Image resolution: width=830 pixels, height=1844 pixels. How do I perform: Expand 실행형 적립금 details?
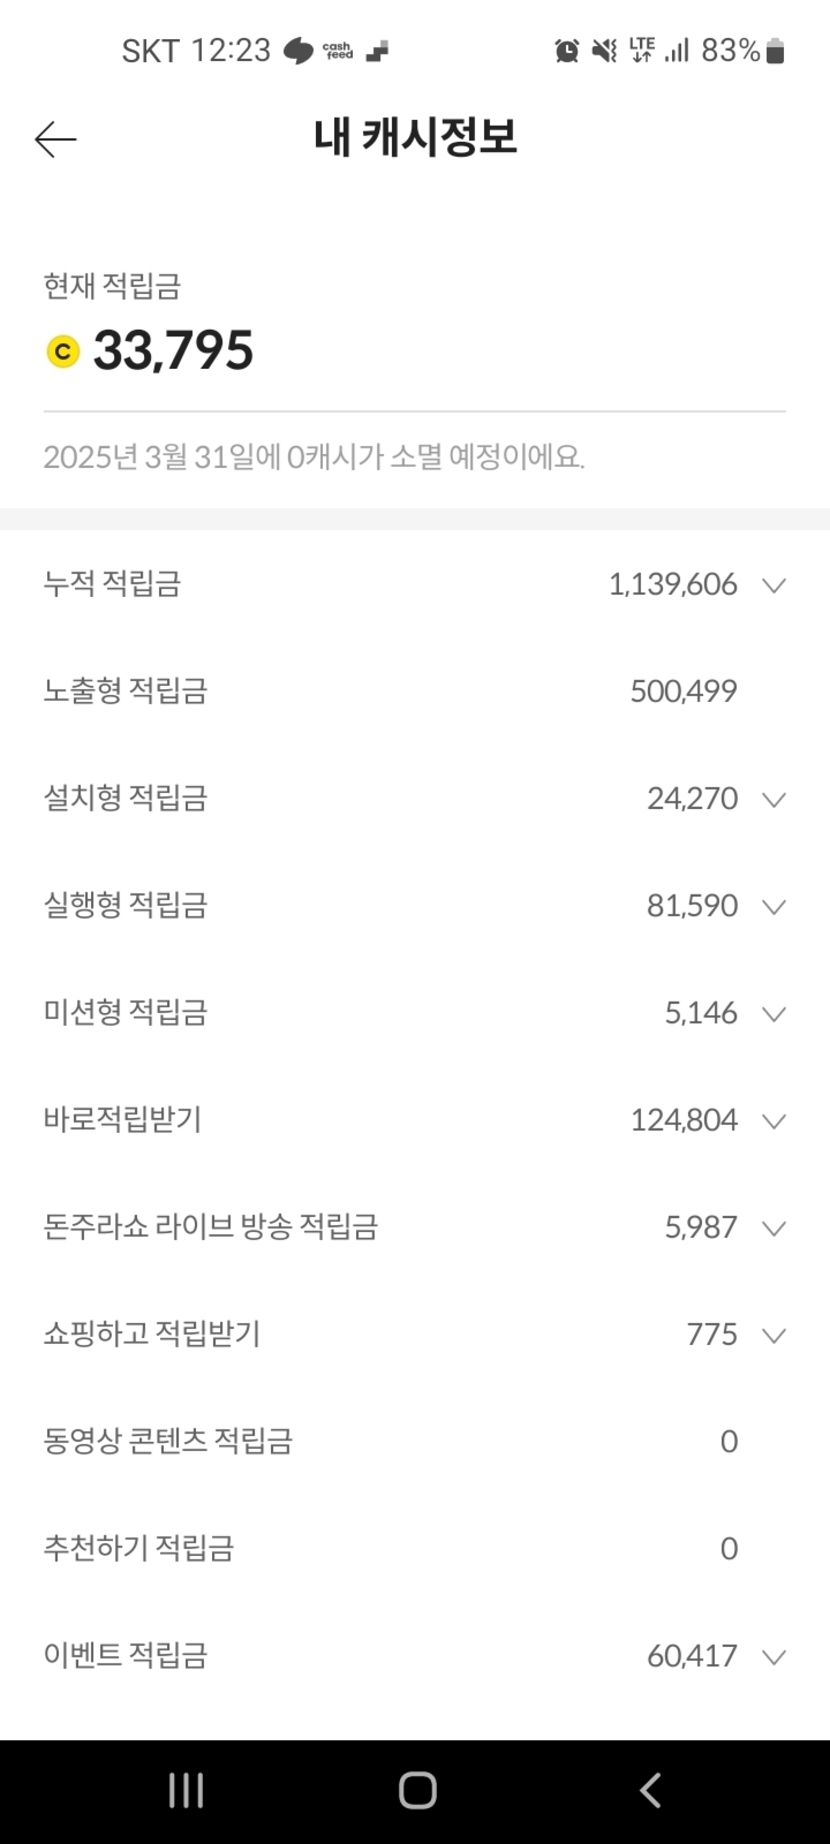coord(774,906)
